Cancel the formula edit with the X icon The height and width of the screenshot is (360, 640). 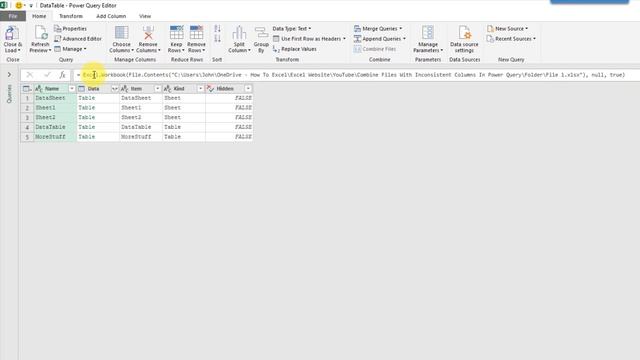pos(29,75)
